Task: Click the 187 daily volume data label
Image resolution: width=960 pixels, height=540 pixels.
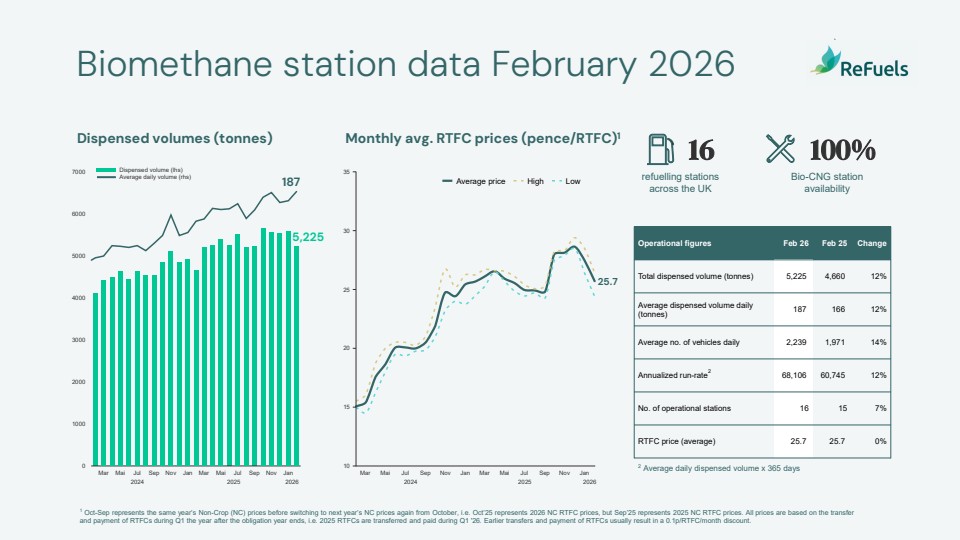Action: (x=291, y=182)
